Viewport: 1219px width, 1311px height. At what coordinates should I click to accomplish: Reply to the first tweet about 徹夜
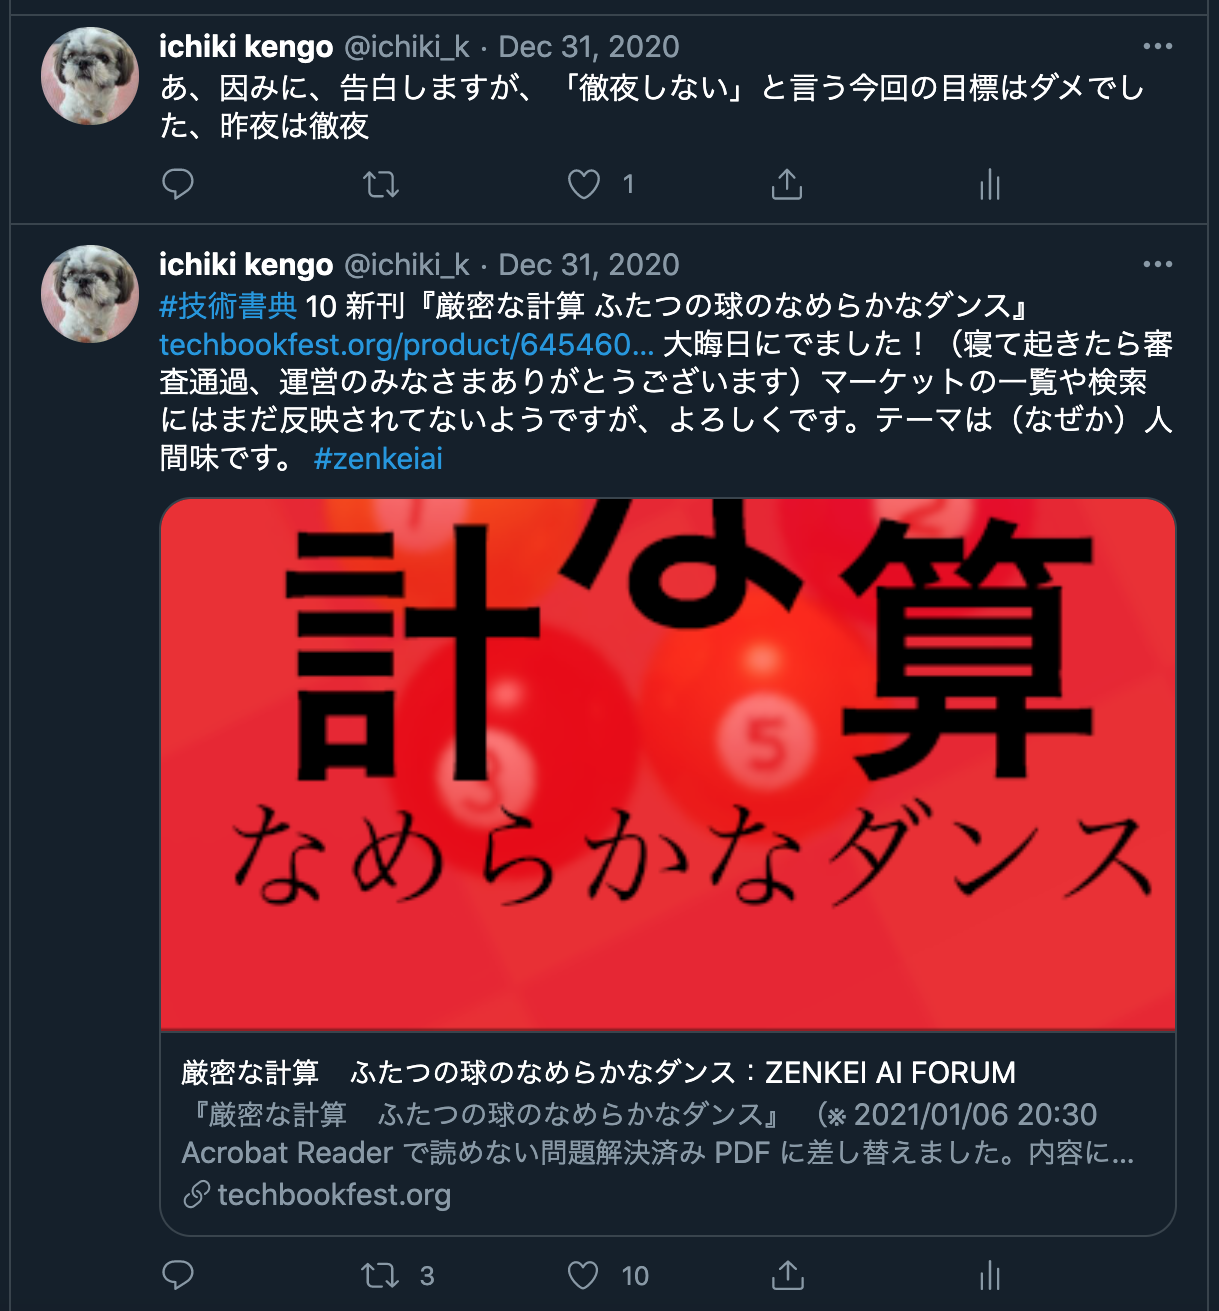(178, 184)
